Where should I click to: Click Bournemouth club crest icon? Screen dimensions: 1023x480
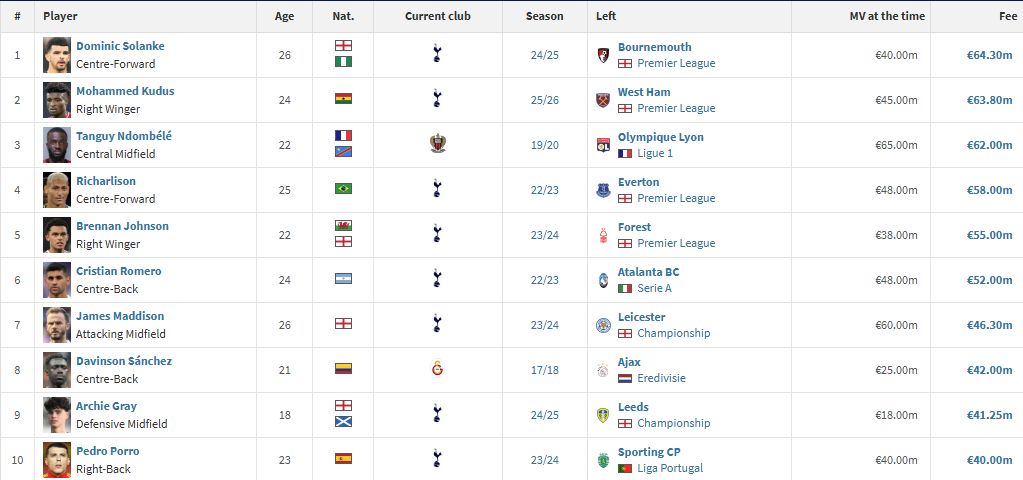coord(603,55)
